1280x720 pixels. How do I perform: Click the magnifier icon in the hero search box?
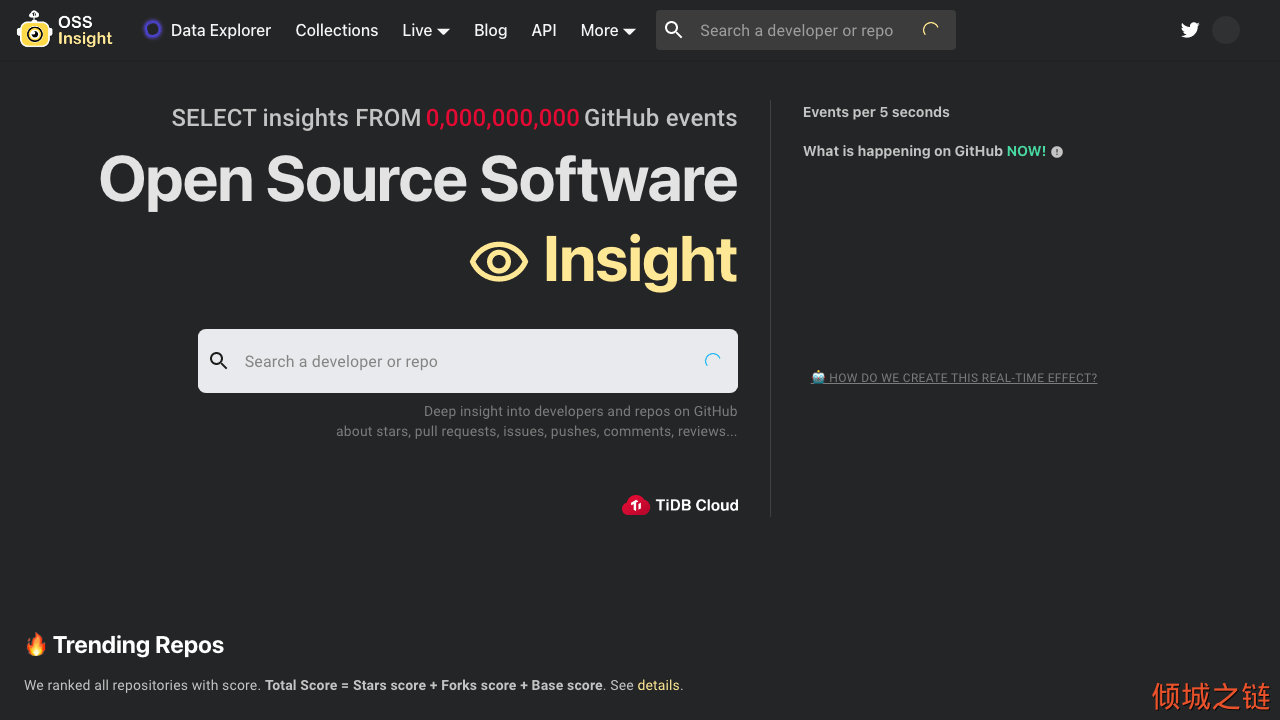tap(219, 361)
